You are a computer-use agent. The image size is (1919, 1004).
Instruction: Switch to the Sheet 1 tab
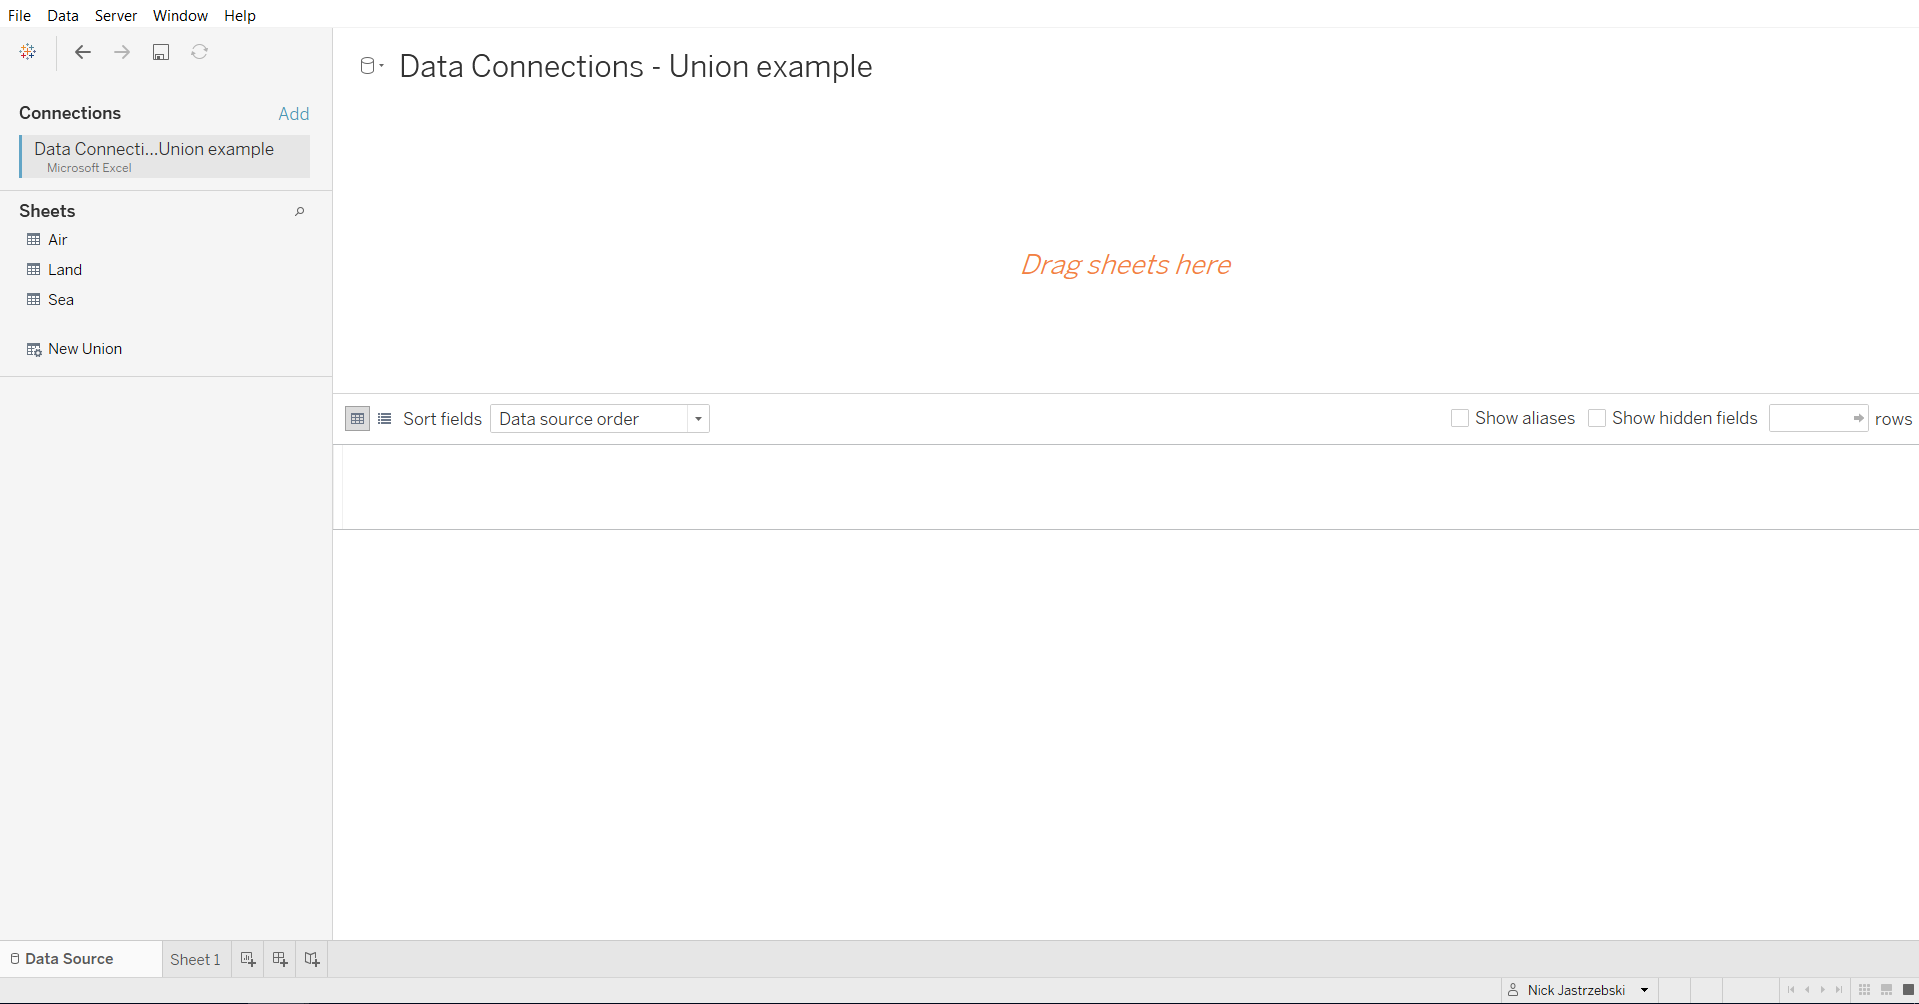[195, 959]
